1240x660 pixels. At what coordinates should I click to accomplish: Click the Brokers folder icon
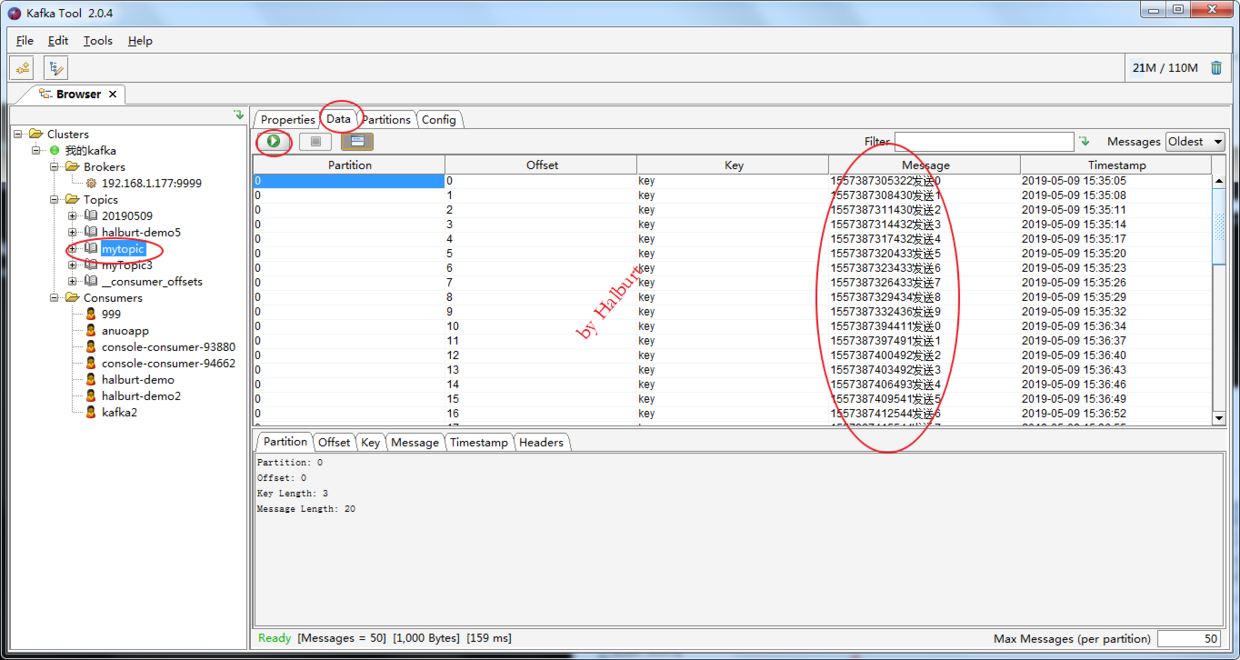[x=72, y=167]
